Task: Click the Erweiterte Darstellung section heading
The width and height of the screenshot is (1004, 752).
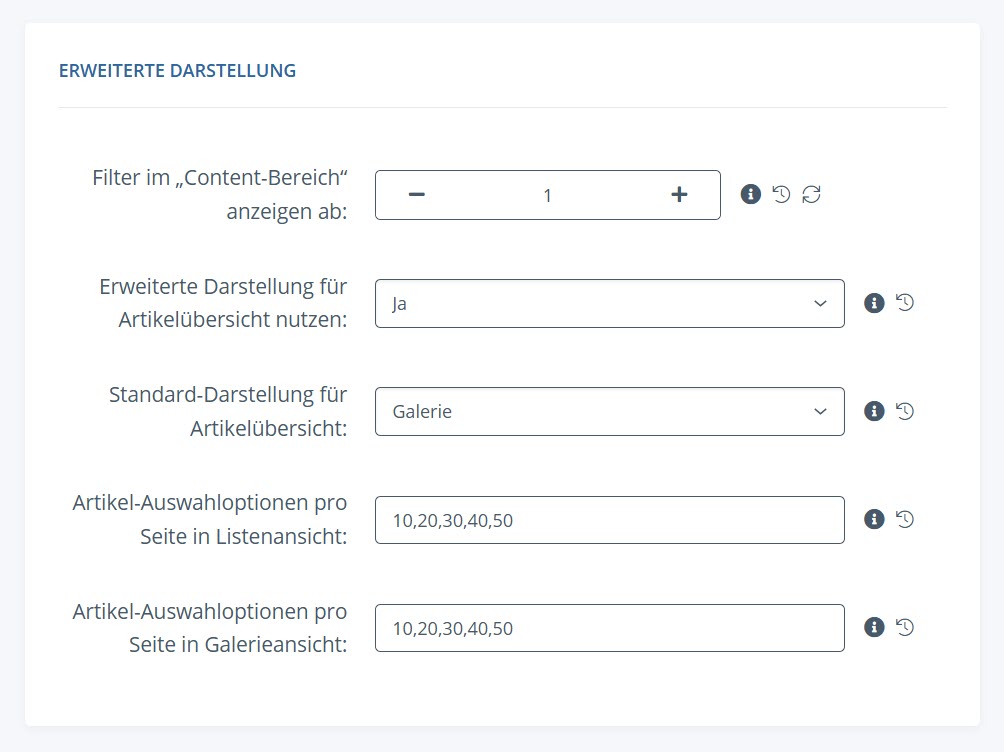Action: coord(177,71)
